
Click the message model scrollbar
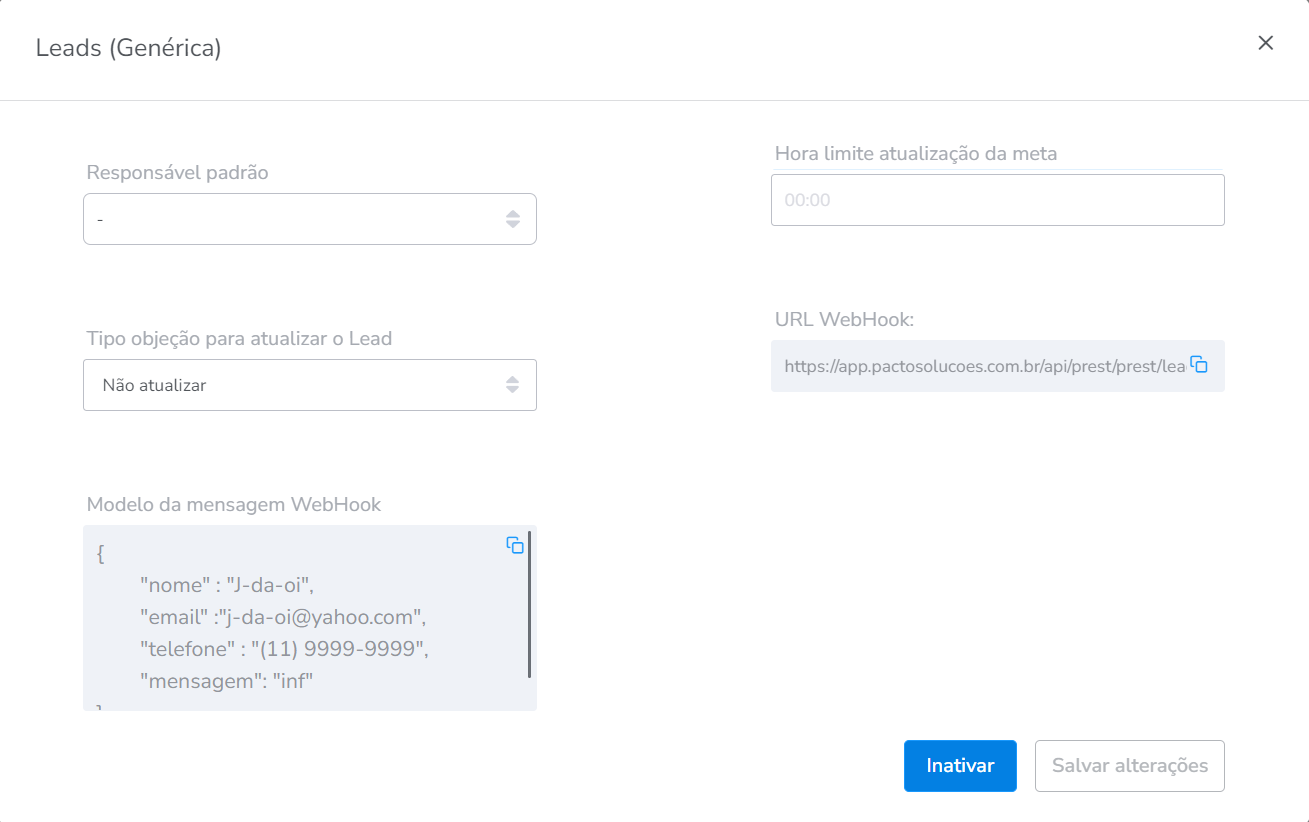click(529, 605)
